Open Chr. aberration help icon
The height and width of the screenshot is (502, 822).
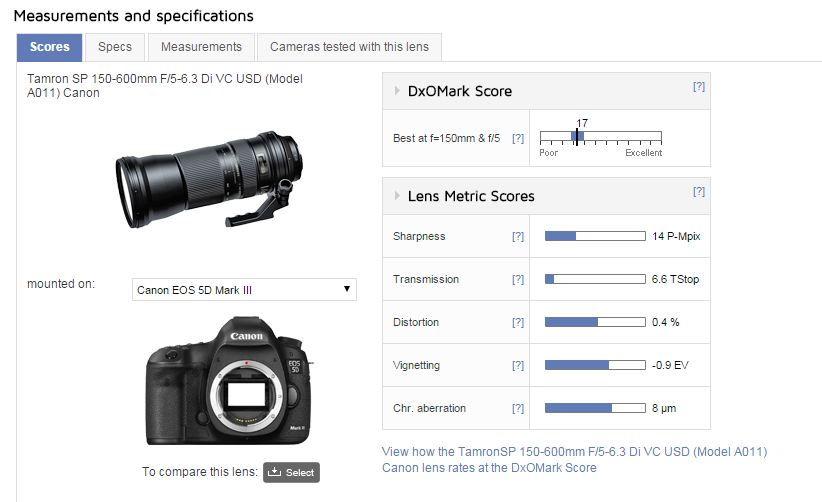point(518,408)
